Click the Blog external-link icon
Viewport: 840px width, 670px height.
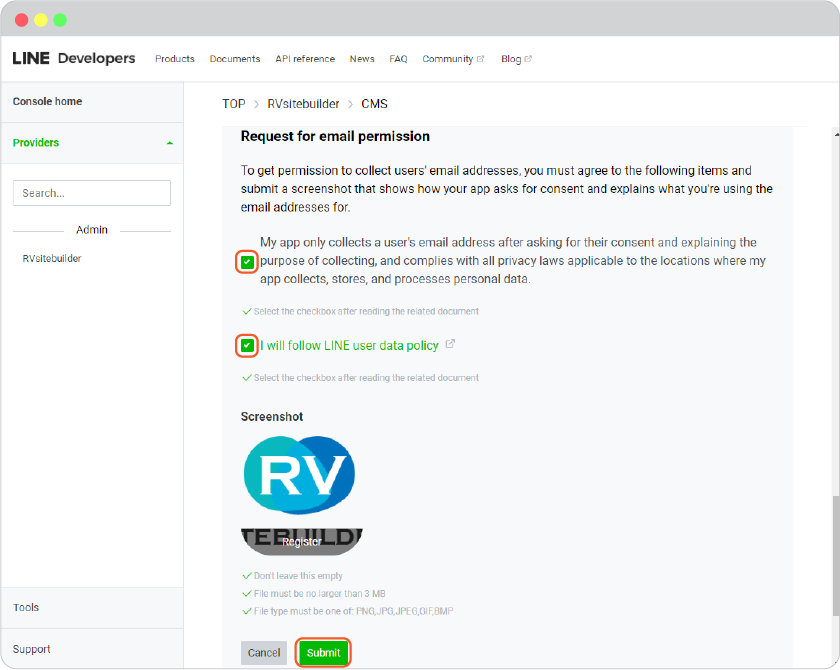click(528, 59)
